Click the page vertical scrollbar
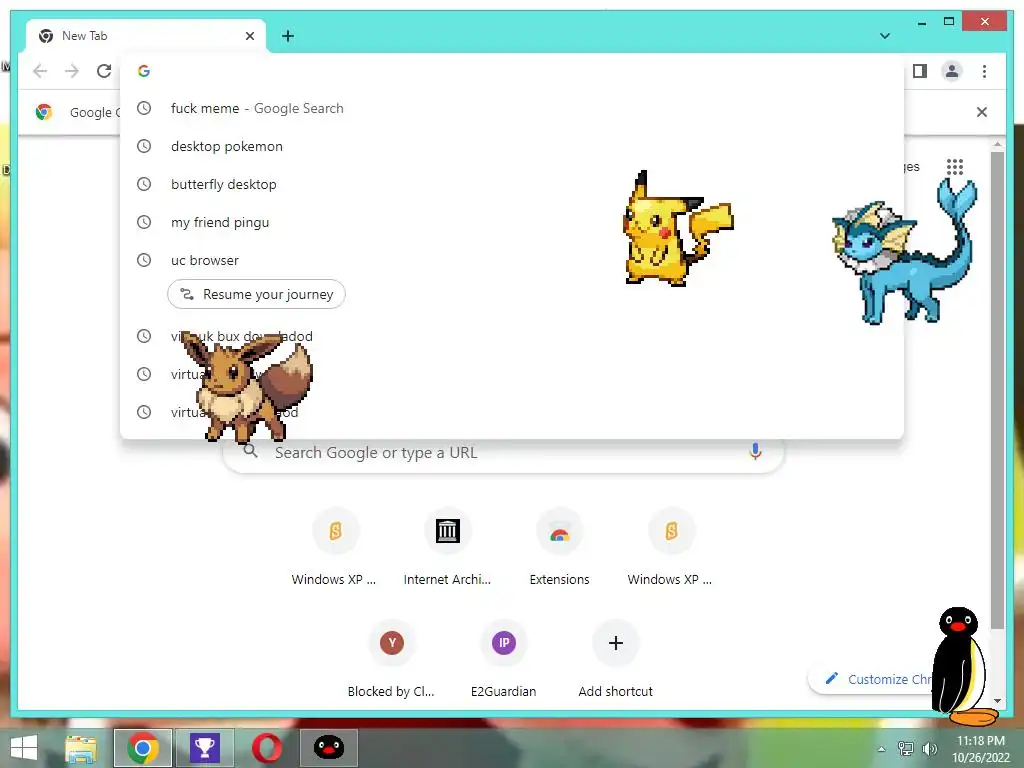The width and height of the screenshot is (1024, 768). [997, 390]
